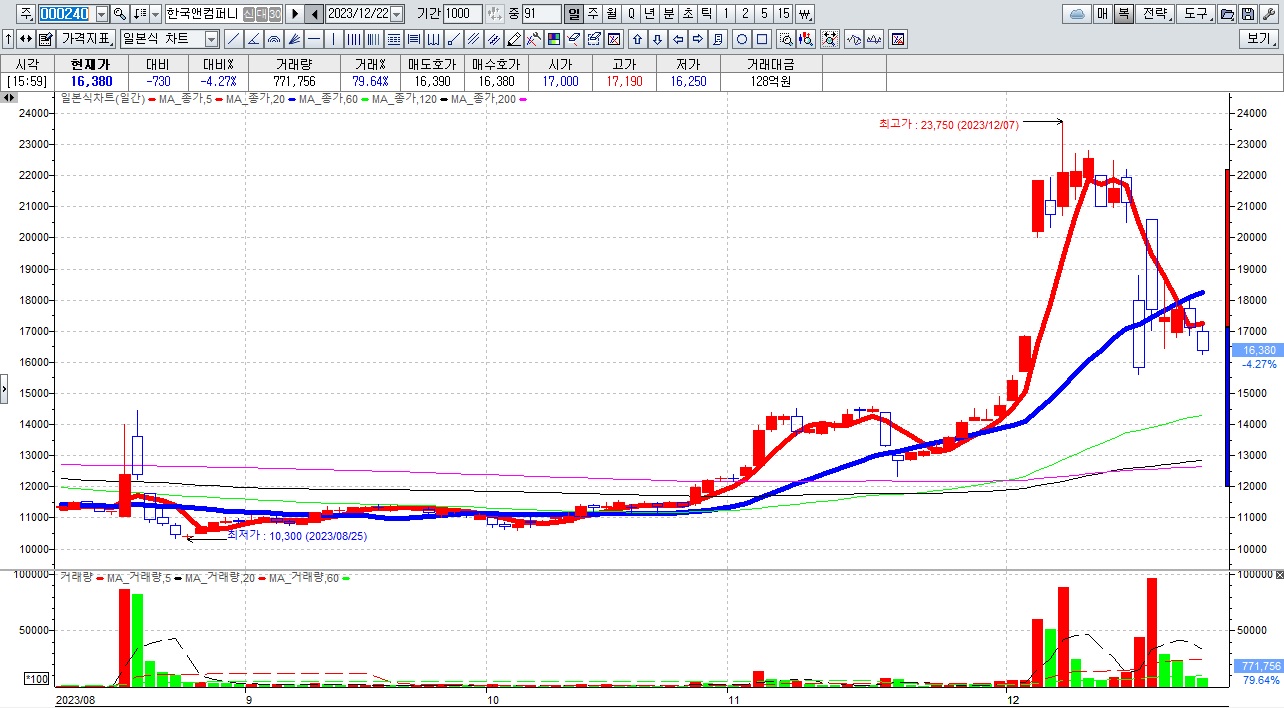Select the arc drawing tool

[x=274, y=39]
